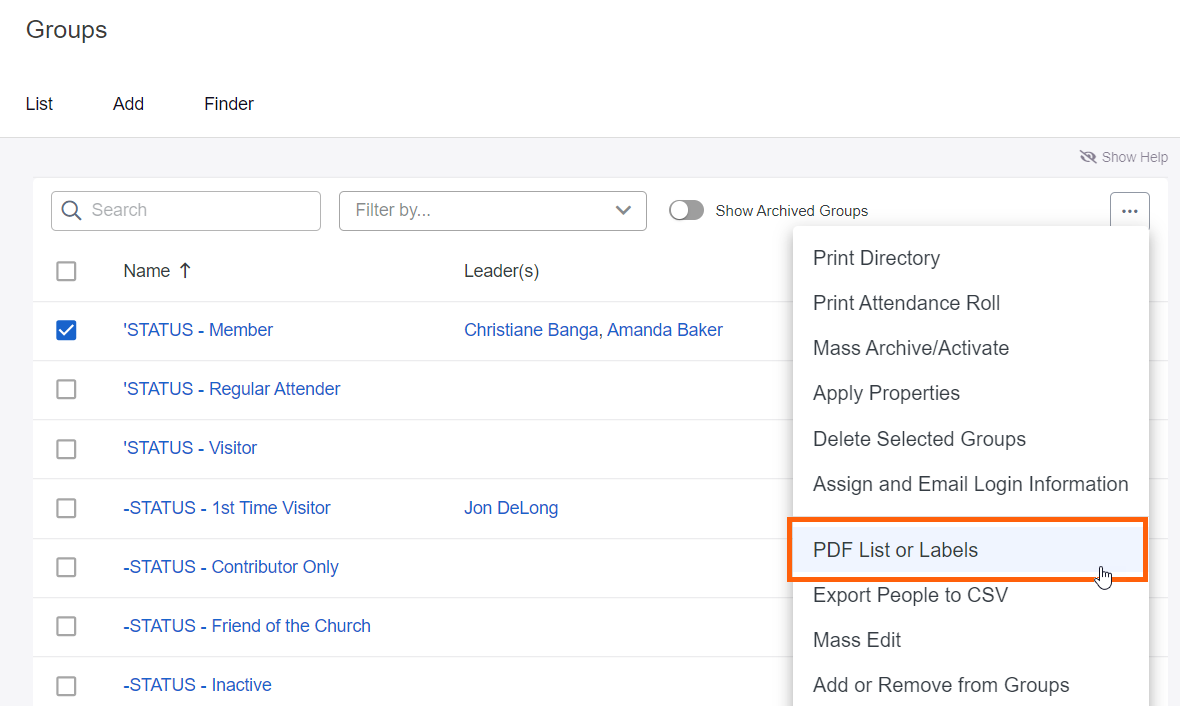The width and height of the screenshot is (1180, 706).
Task: Click the Show Help eye icon
Action: coord(1088,157)
